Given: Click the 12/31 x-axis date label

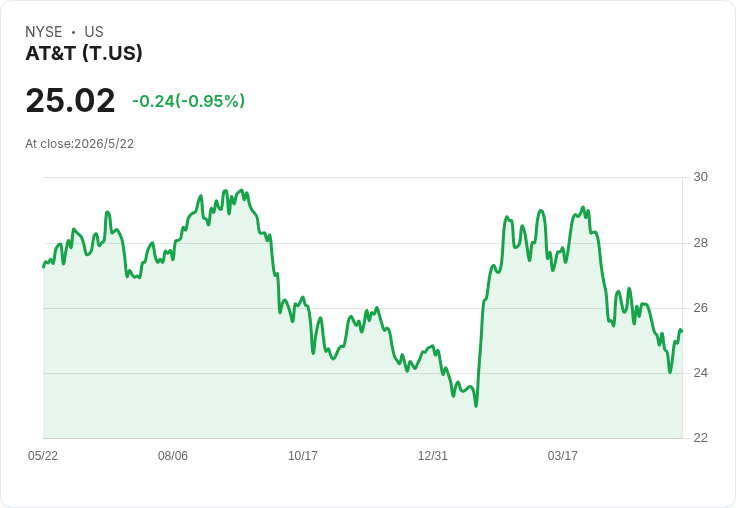Looking at the screenshot, I should [x=433, y=455].
